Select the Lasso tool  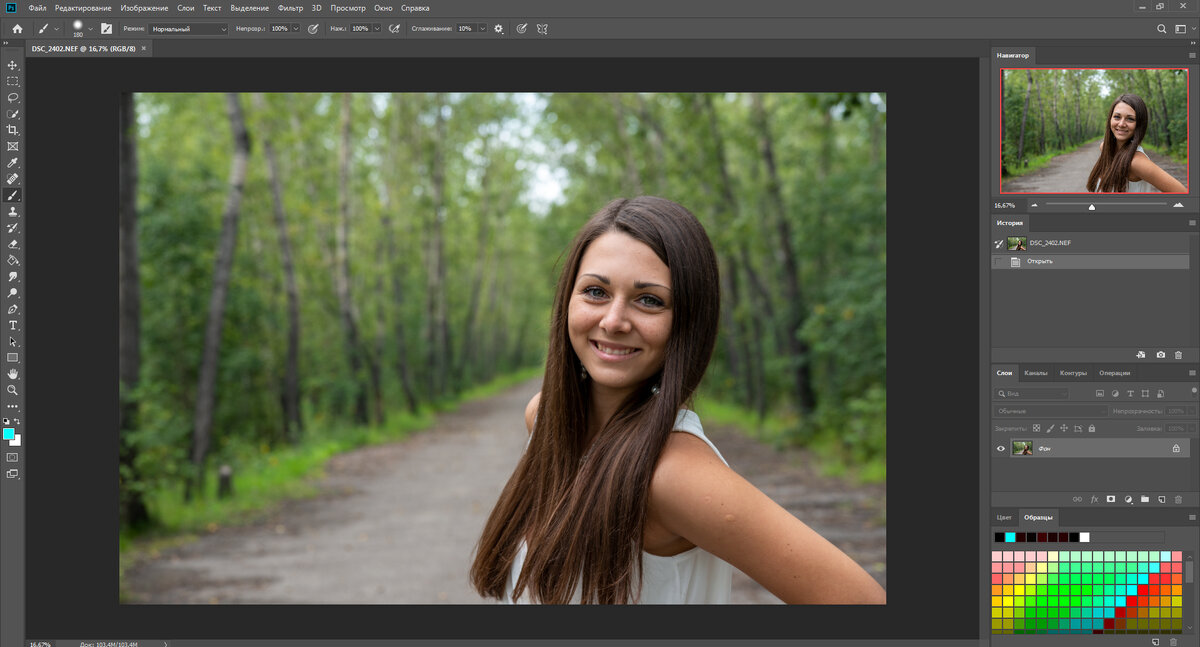point(13,98)
